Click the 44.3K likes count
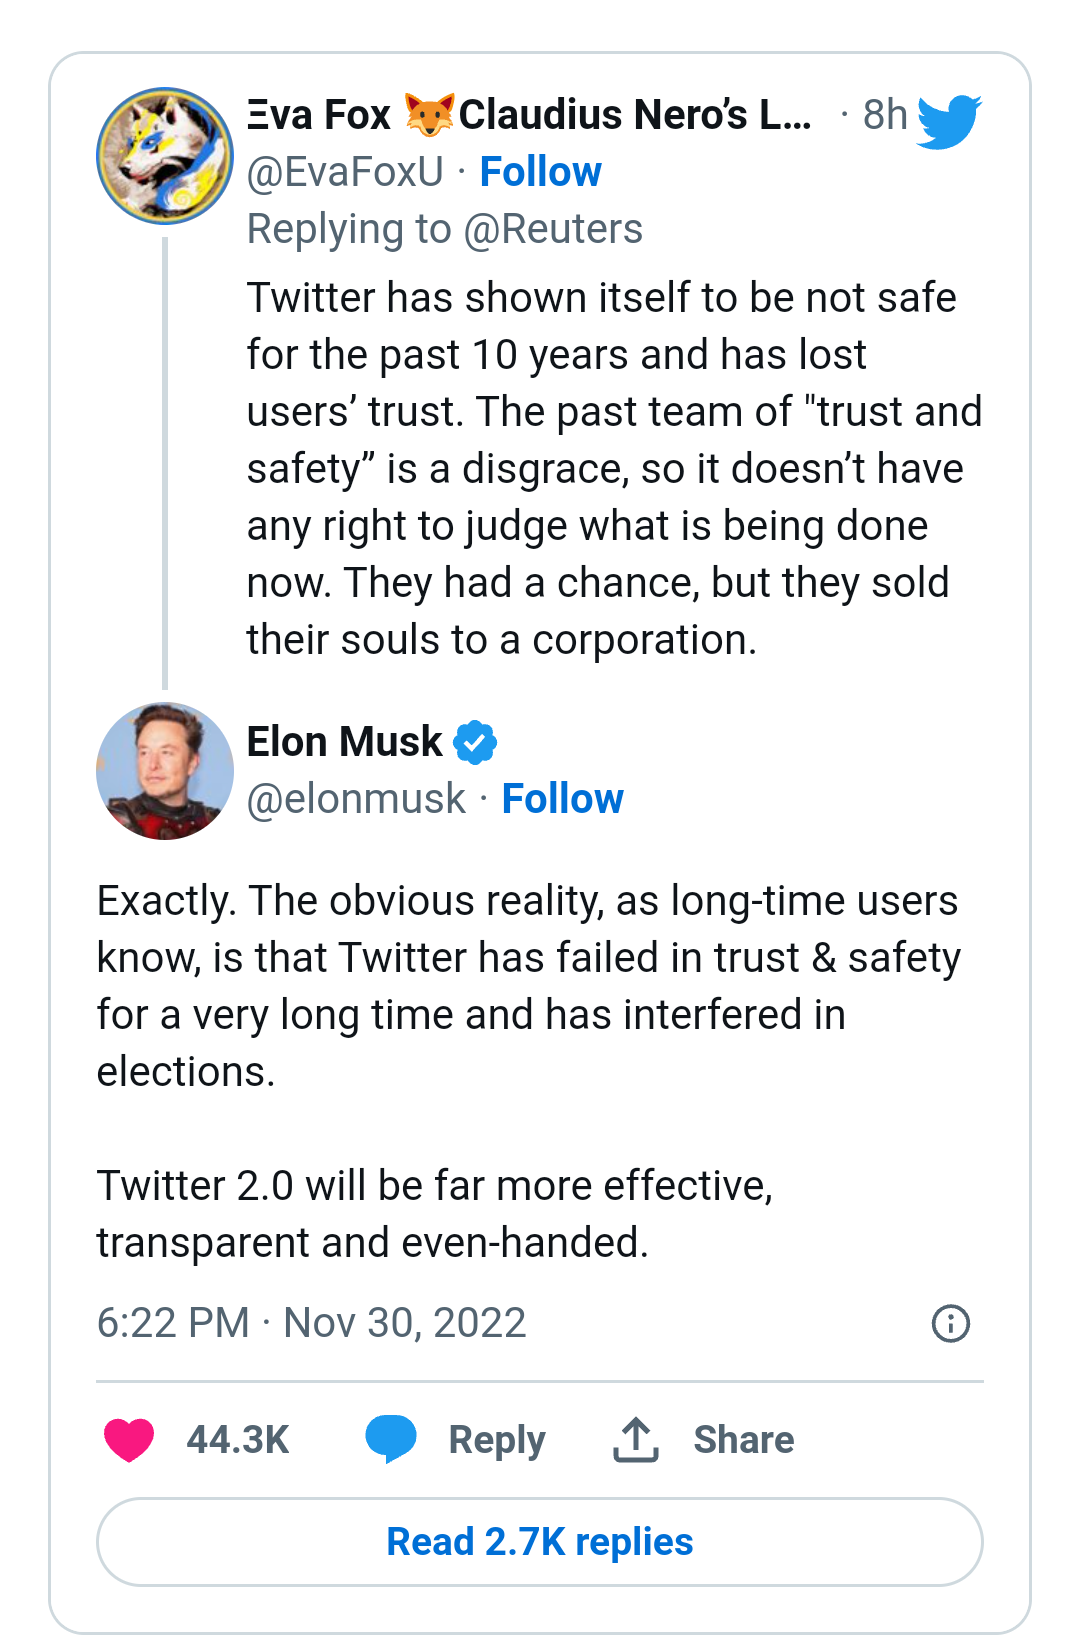1080x1640 pixels. point(238,1440)
